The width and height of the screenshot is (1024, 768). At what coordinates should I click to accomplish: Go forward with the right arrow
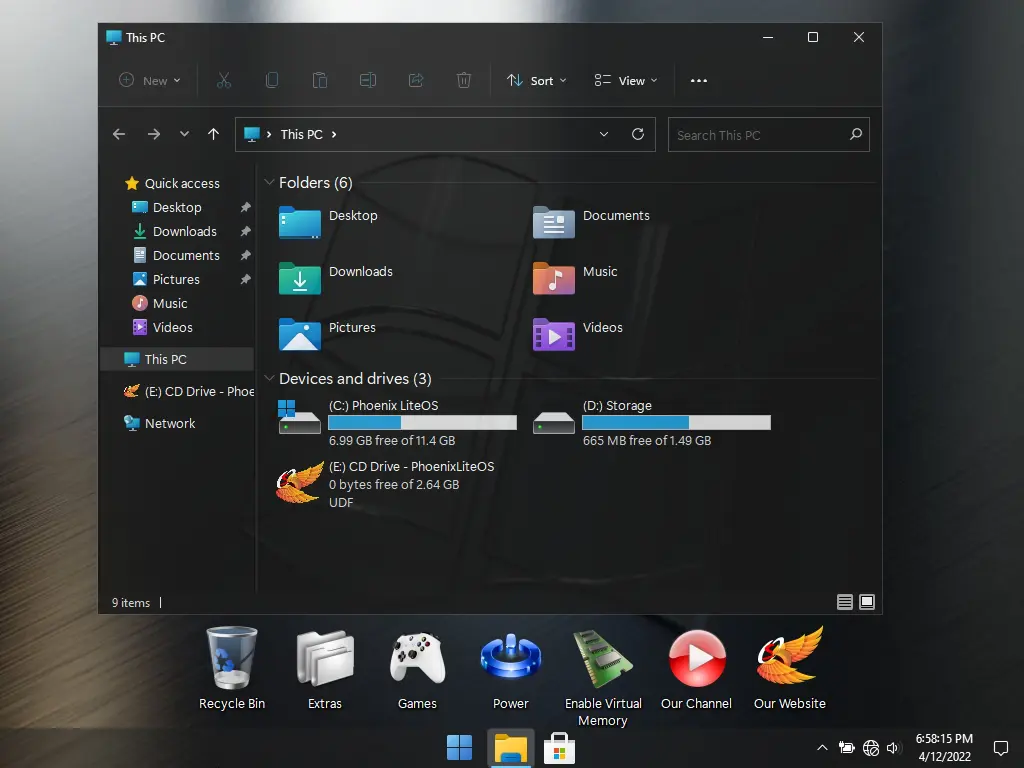153,135
